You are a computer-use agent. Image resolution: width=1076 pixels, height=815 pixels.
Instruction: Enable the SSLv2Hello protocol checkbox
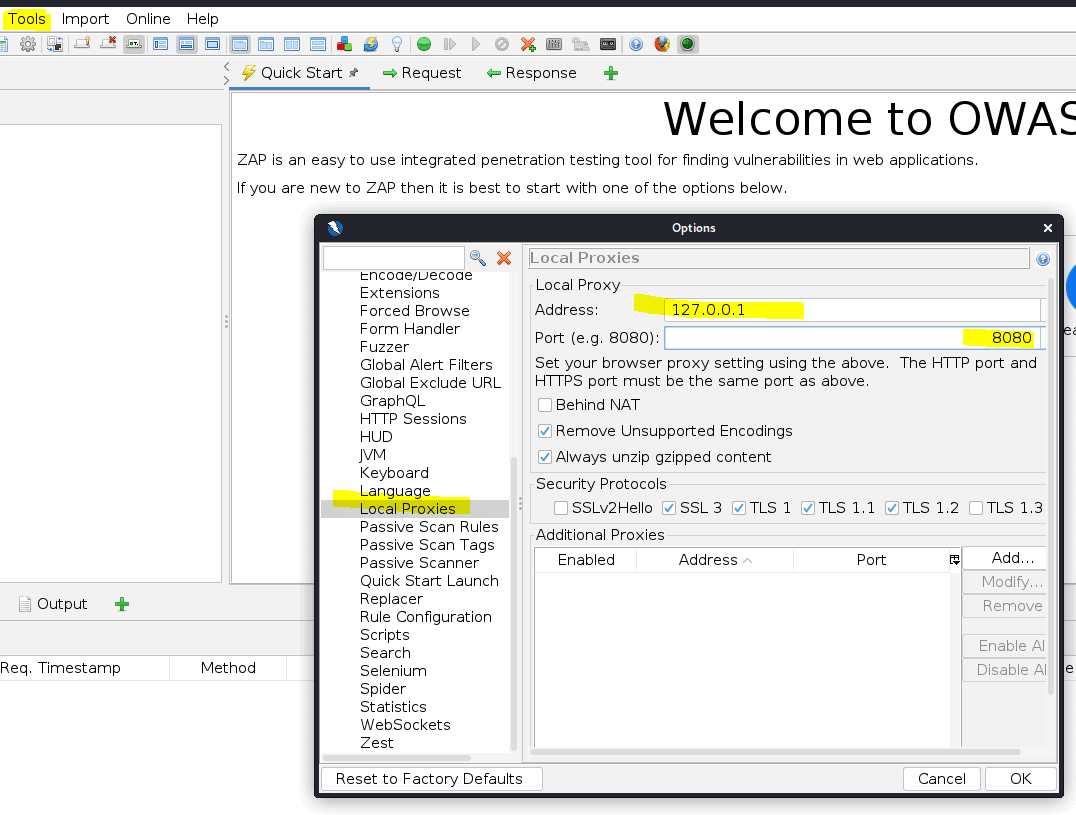point(561,508)
